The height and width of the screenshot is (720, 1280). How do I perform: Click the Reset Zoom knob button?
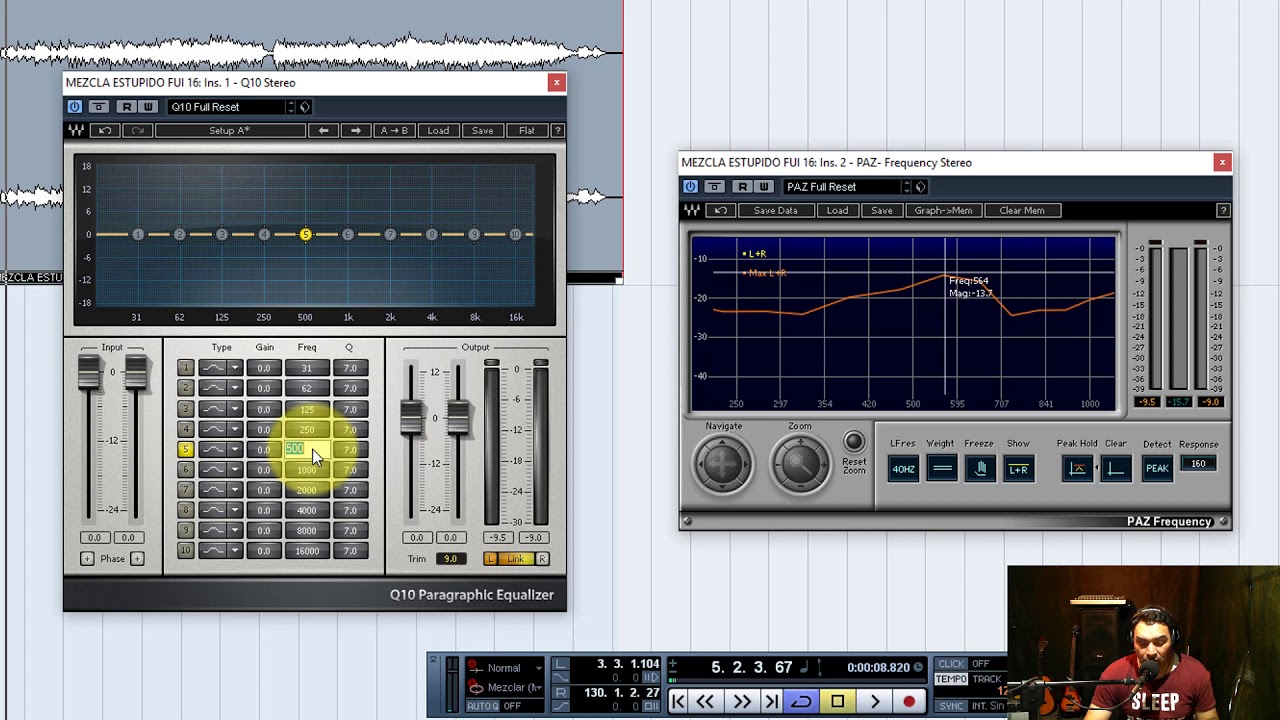coord(853,443)
